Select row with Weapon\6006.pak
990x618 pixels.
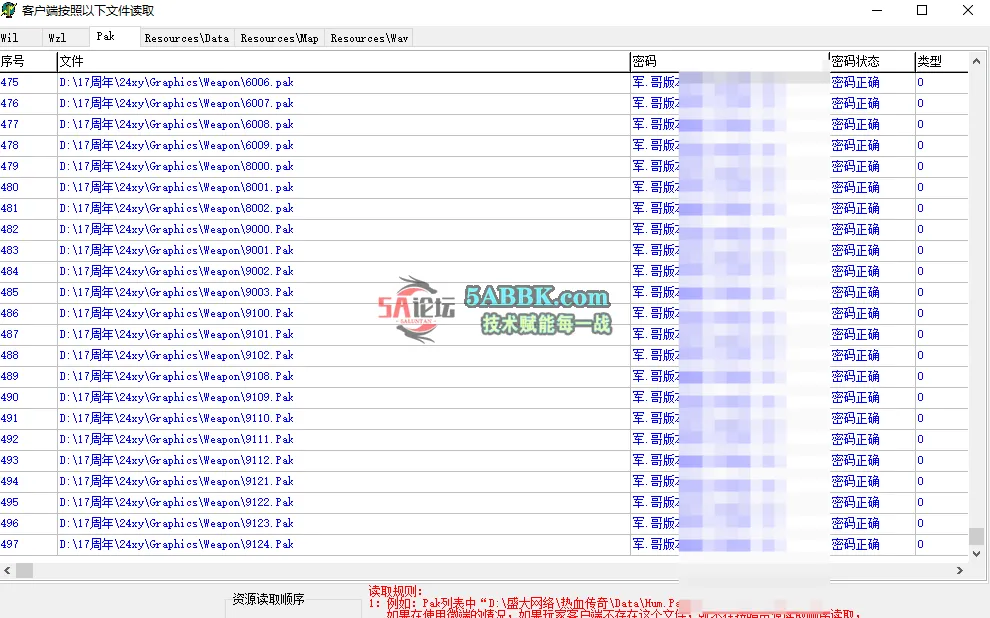pos(484,82)
